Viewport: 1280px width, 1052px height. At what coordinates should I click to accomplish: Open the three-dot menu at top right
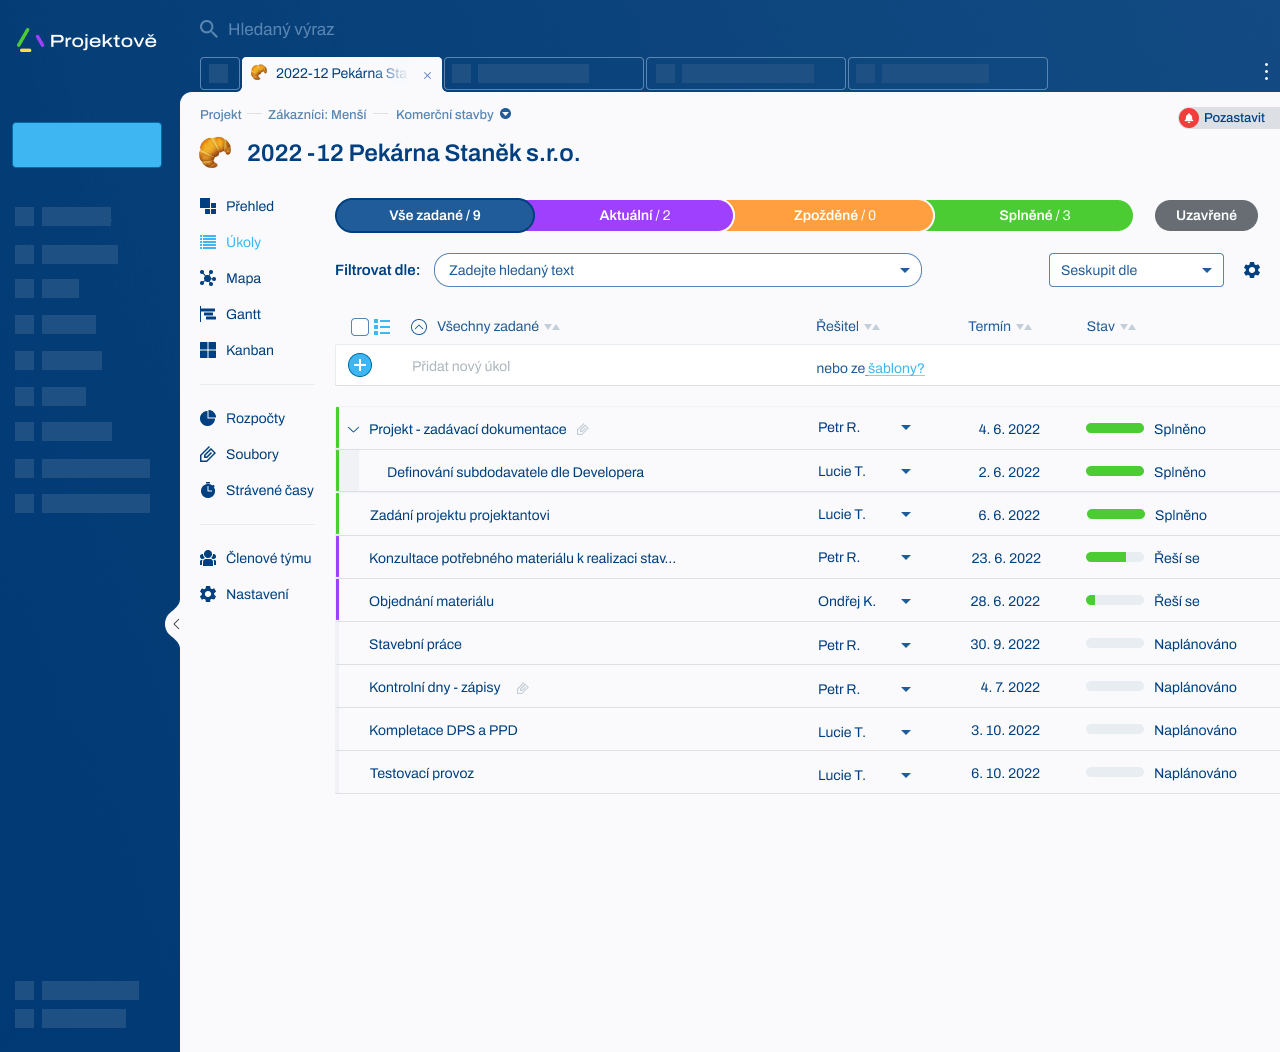click(1266, 72)
